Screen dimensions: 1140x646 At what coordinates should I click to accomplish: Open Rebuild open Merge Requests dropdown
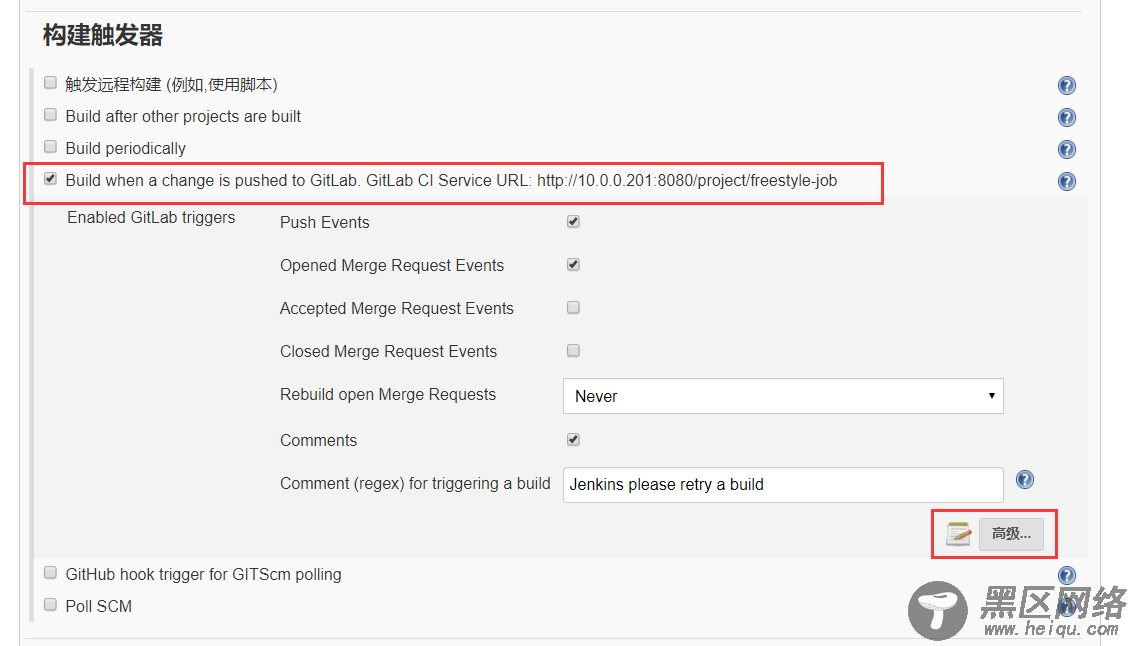[x=783, y=396]
